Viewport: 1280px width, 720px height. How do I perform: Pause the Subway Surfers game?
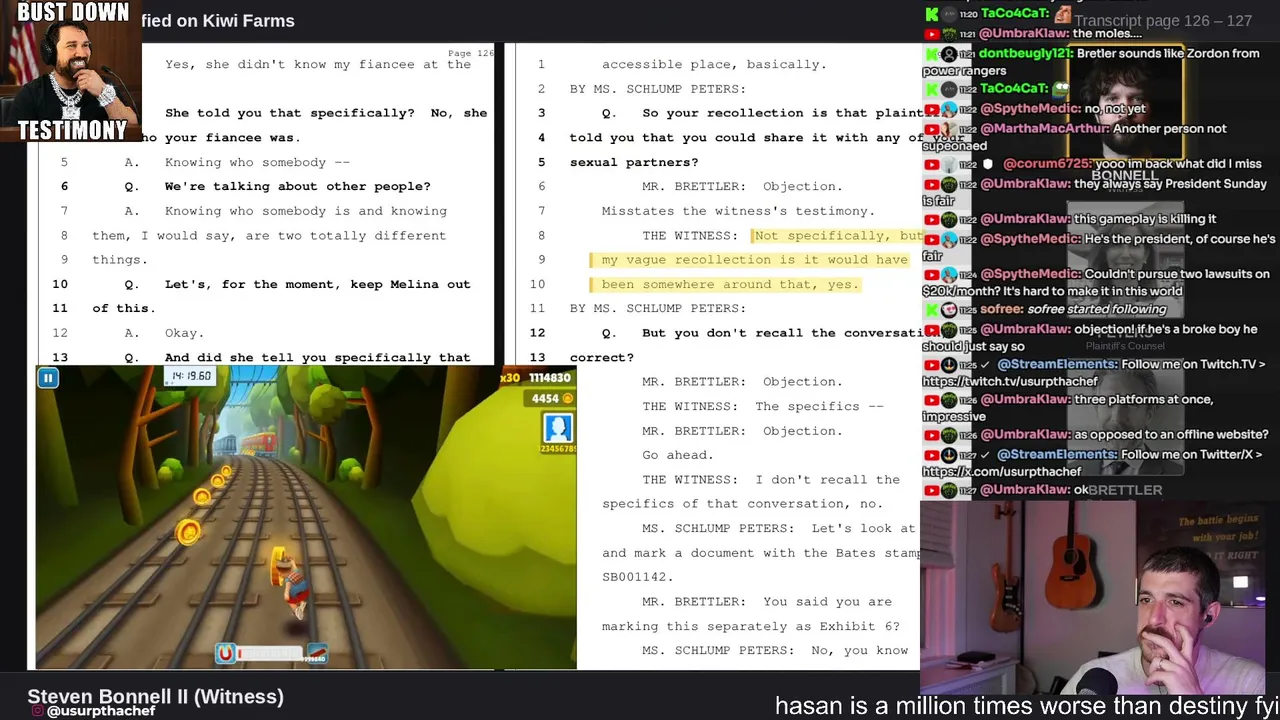point(47,378)
